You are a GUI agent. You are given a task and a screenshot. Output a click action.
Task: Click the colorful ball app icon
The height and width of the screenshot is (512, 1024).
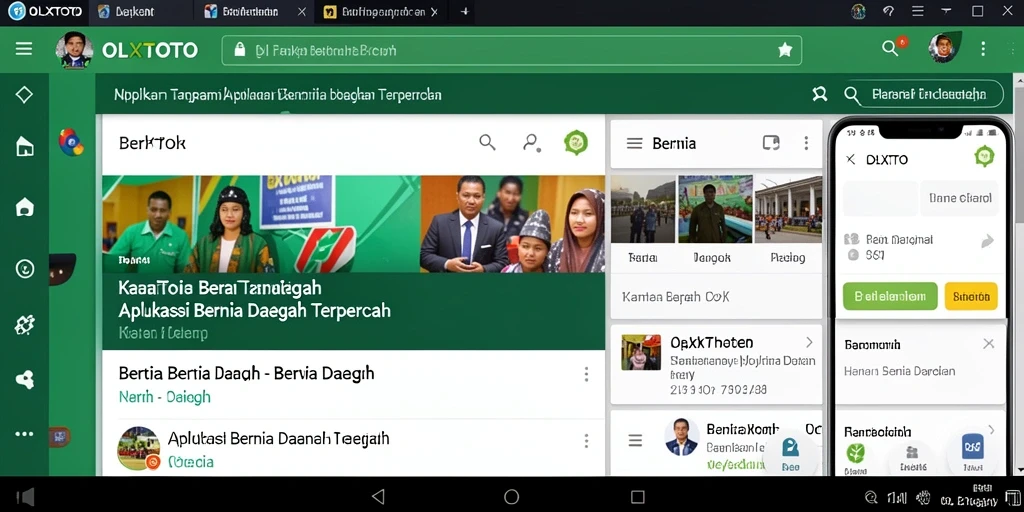(x=71, y=142)
